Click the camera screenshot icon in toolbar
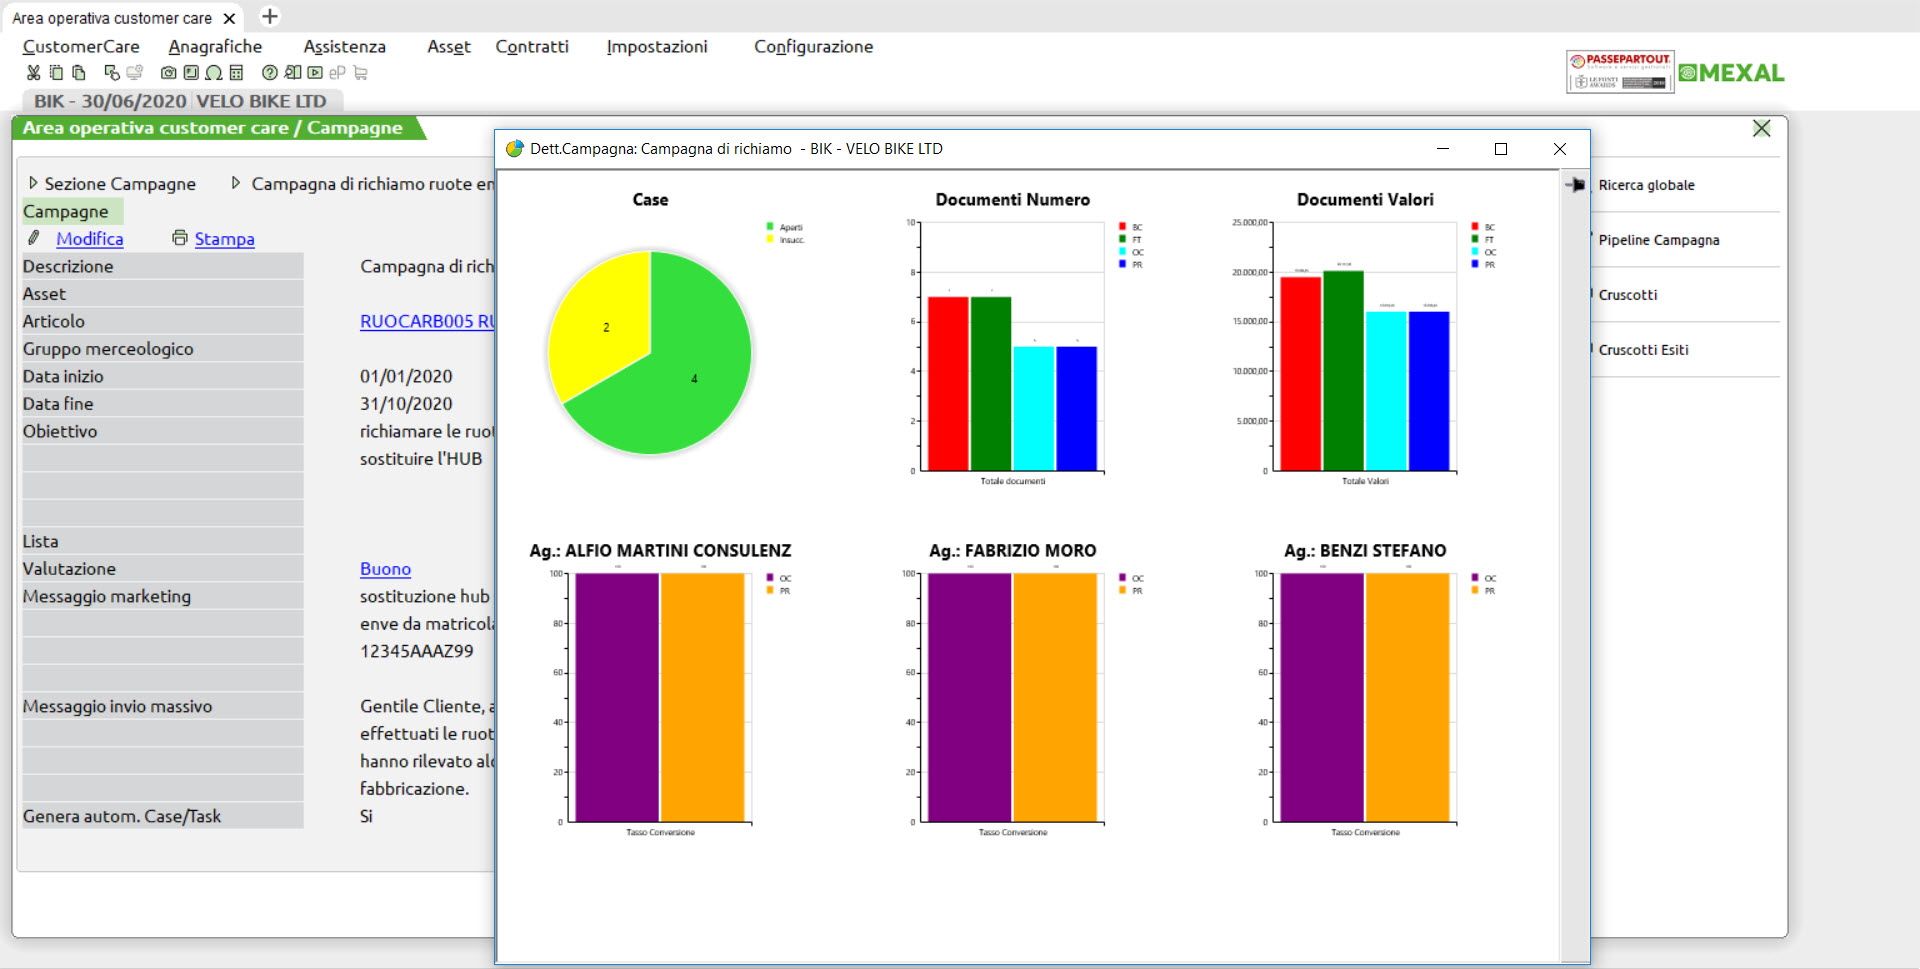Image resolution: width=1920 pixels, height=969 pixels. click(168, 73)
